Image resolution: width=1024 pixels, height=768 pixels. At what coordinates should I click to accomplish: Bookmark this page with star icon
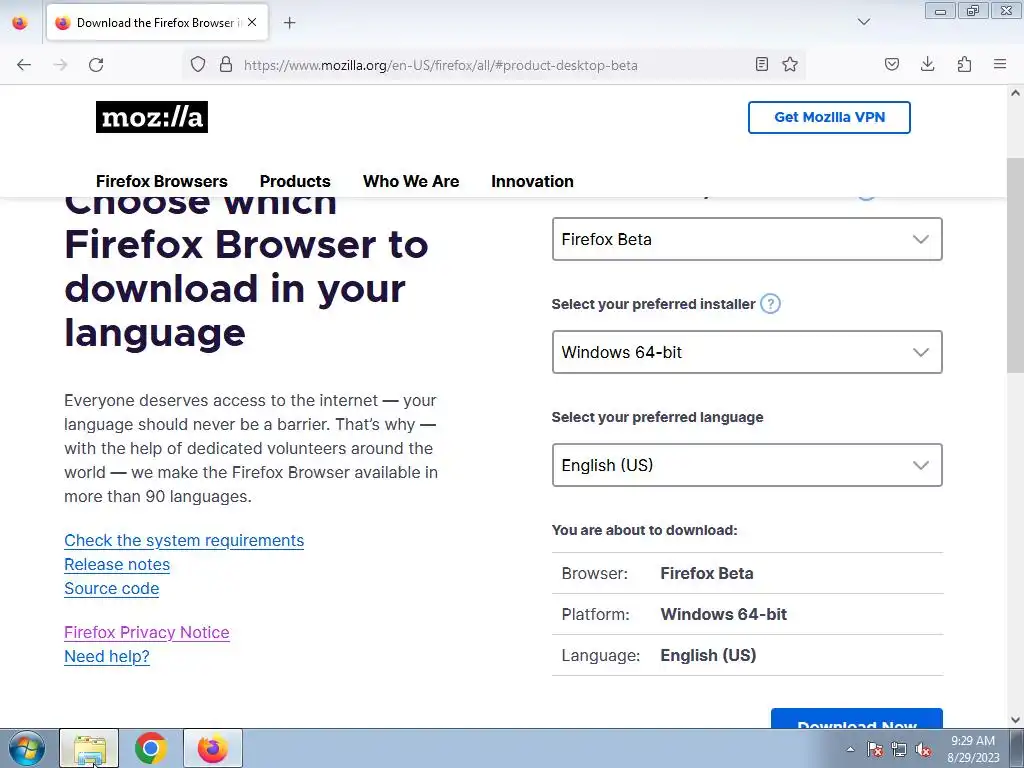790,64
